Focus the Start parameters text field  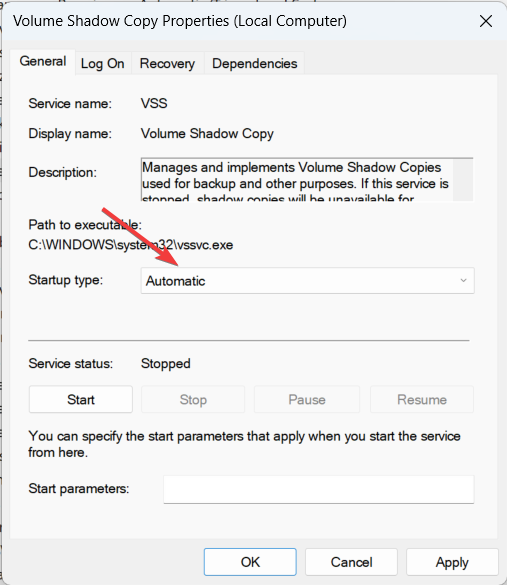[x=319, y=489]
